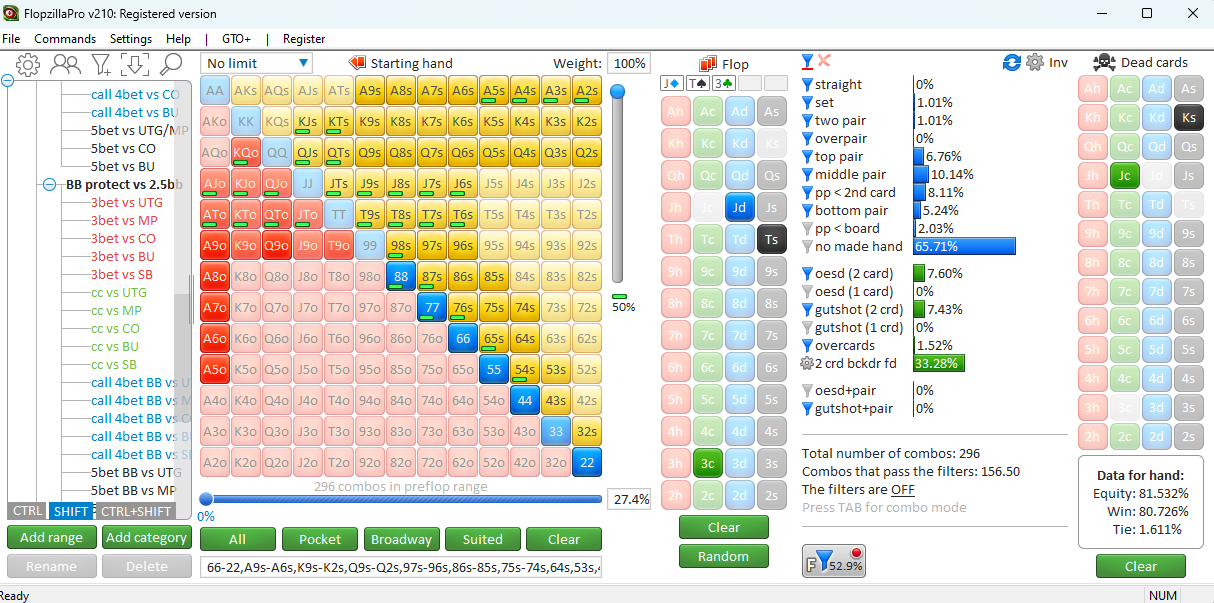Click the oesd (2 card) filter funnel
Screen dimensions: 1214x603
(807, 274)
